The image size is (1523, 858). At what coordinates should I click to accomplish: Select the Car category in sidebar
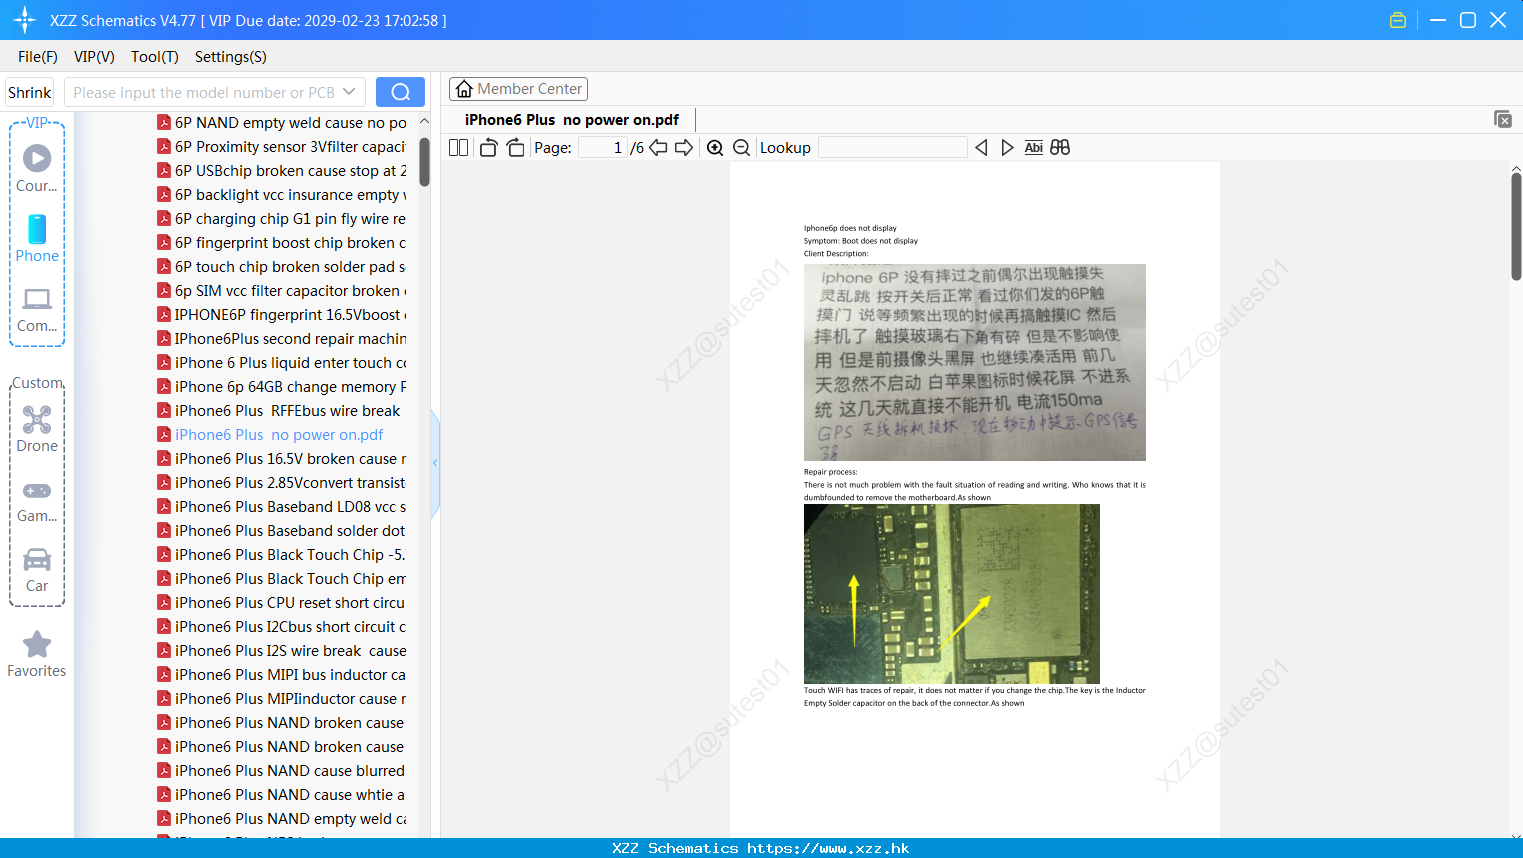37,570
